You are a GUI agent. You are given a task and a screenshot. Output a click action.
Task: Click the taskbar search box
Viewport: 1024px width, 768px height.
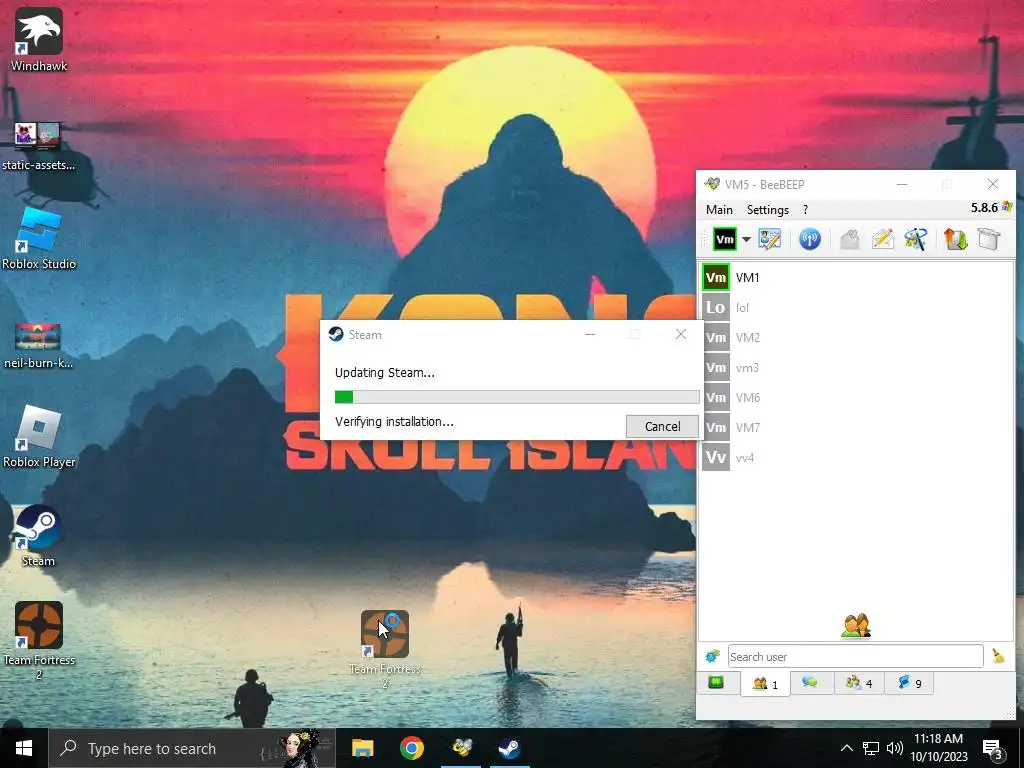coord(192,748)
